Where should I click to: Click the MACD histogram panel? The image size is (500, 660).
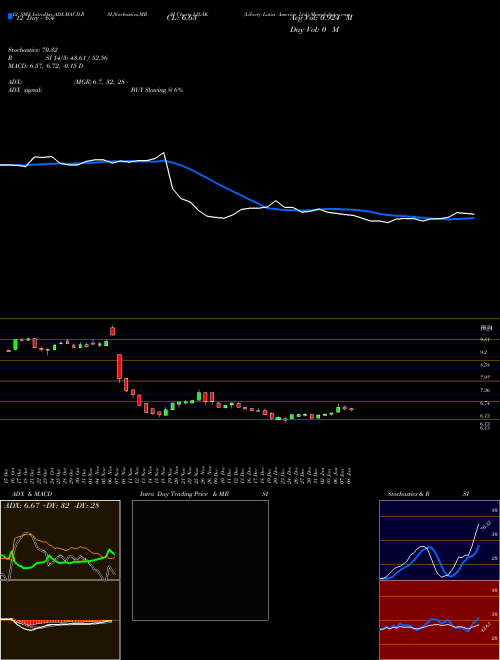(60, 620)
